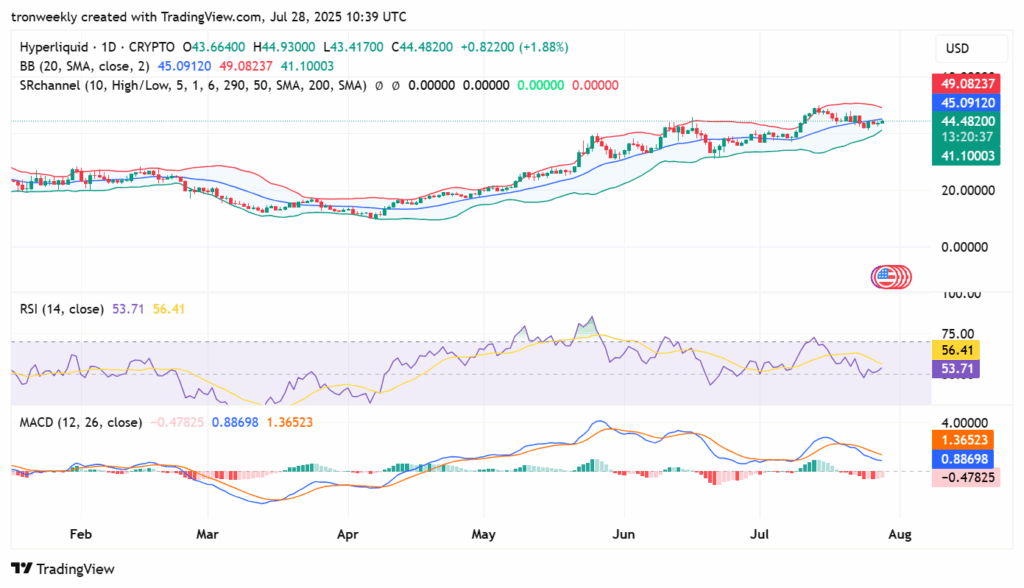The image size is (1024, 588).
Task: Click the tronweekly TradingView.com attribution text
Action: click(208, 17)
